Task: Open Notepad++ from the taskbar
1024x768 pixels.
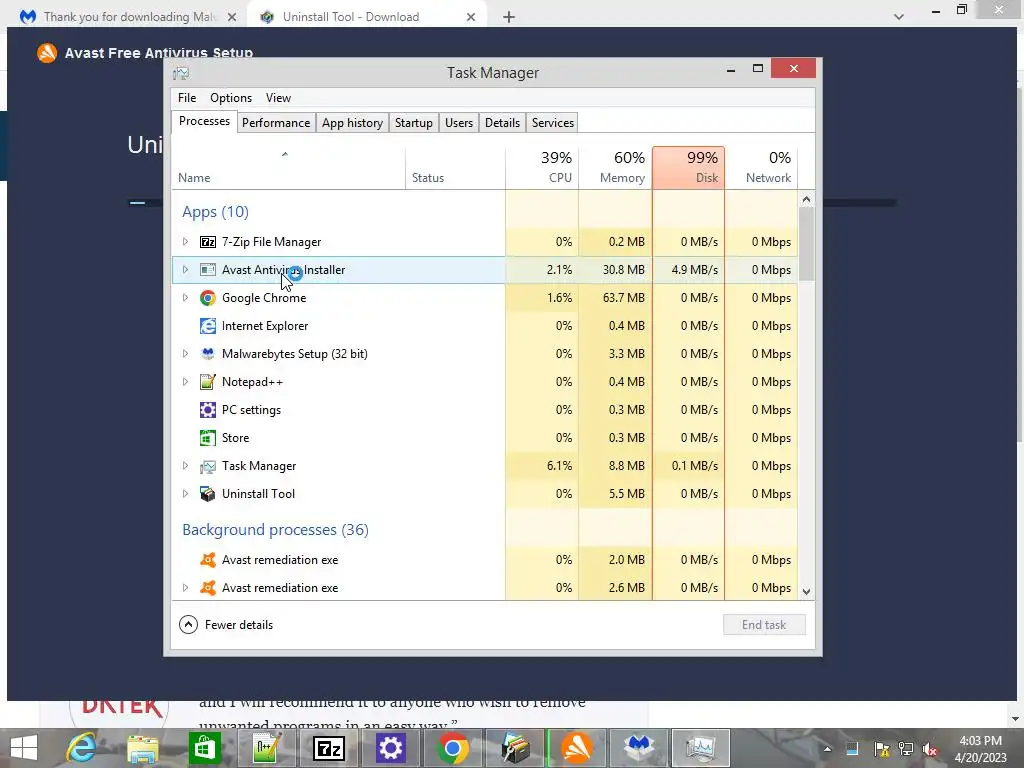Action: tap(267, 748)
